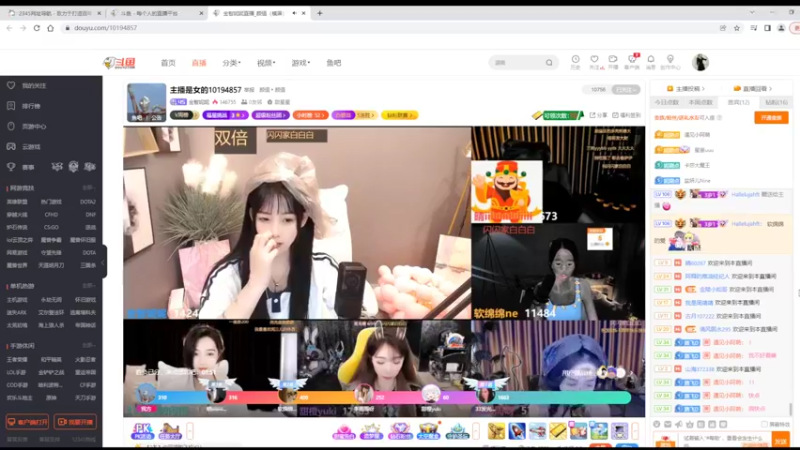Image resolution: width=800 pixels, height=450 pixels.
Task: Open the PK活动 gift bar icon
Action: tap(142, 431)
